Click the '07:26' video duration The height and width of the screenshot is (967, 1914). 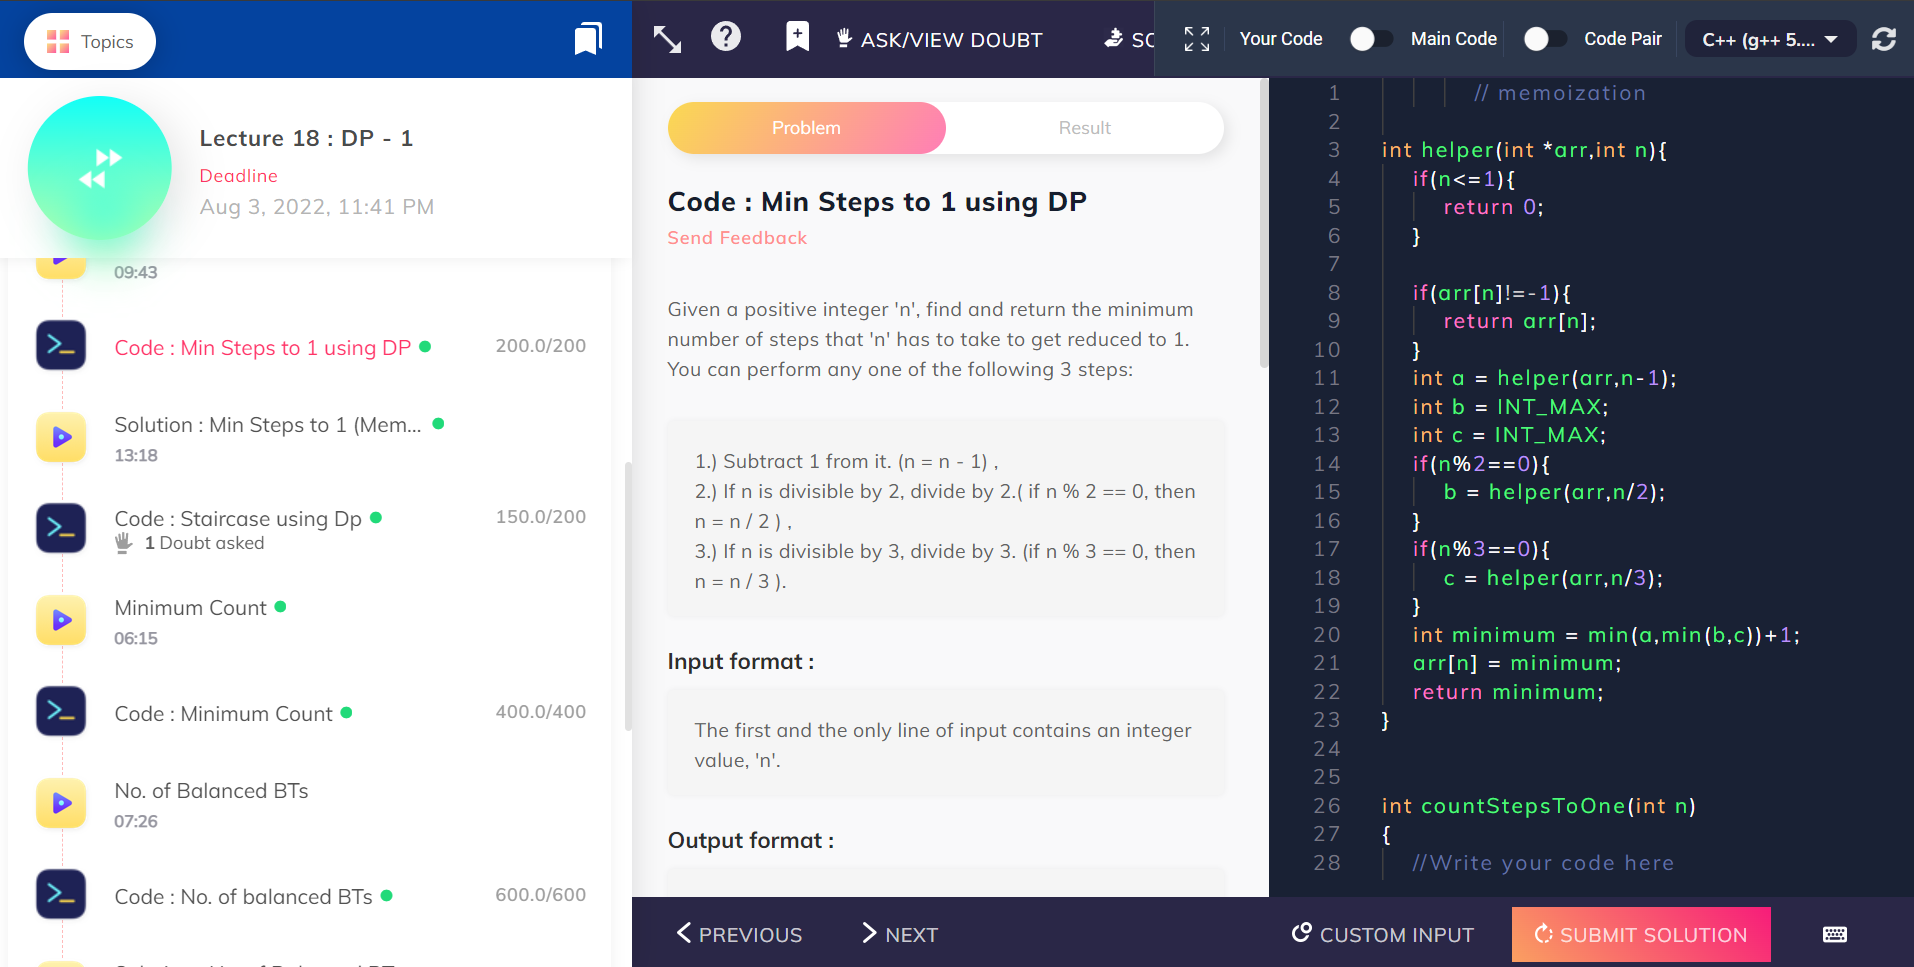click(x=136, y=821)
